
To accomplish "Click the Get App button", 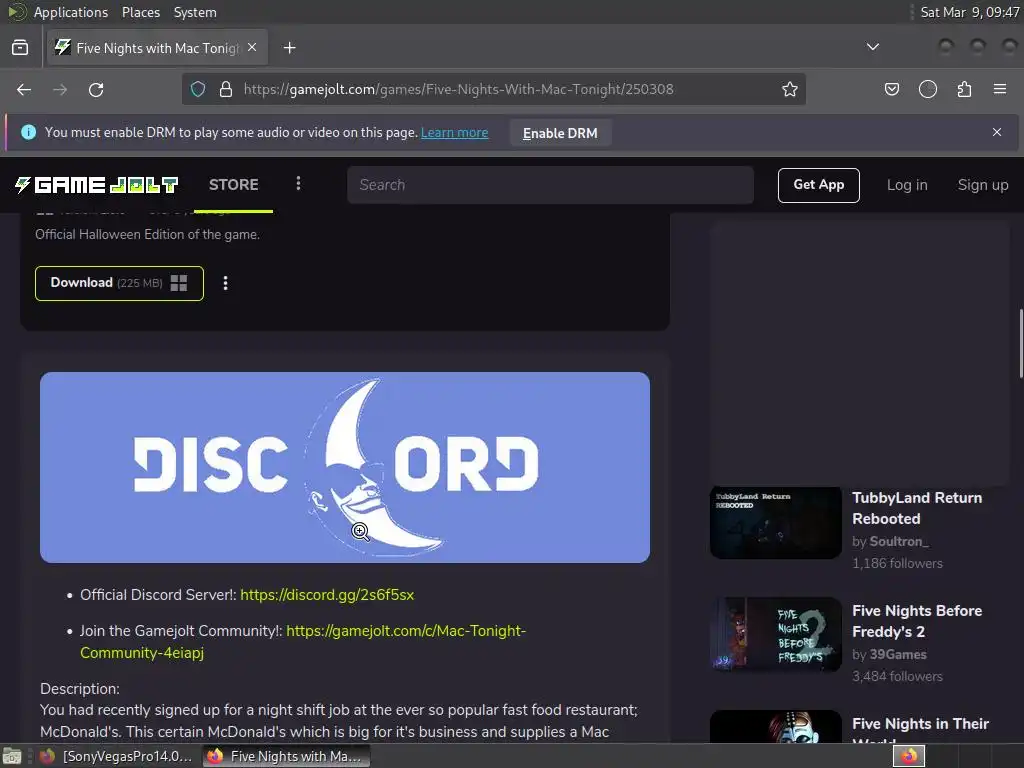I will (818, 185).
